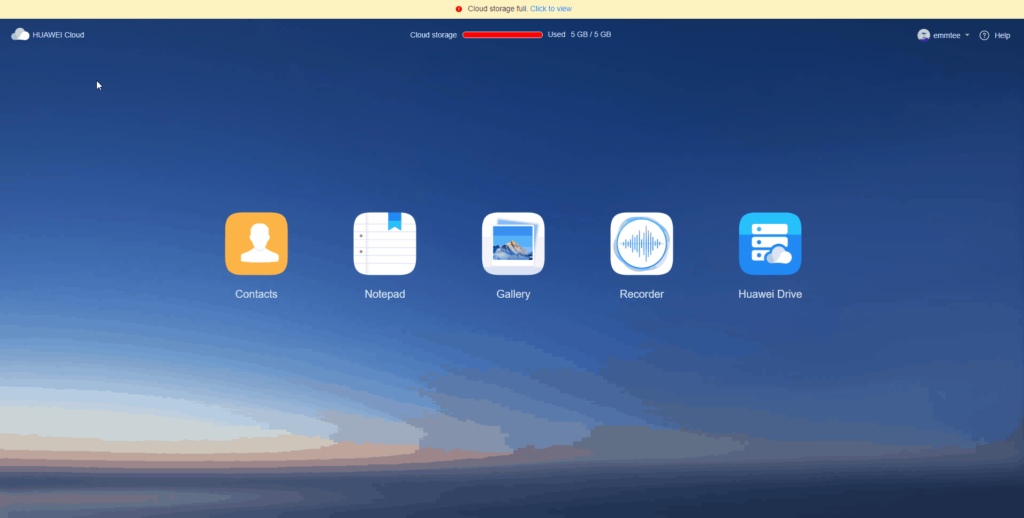Follow the 'Click to view' link
Screen dimensions: 1024x518
pyautogui.click(x=551, y=9)
